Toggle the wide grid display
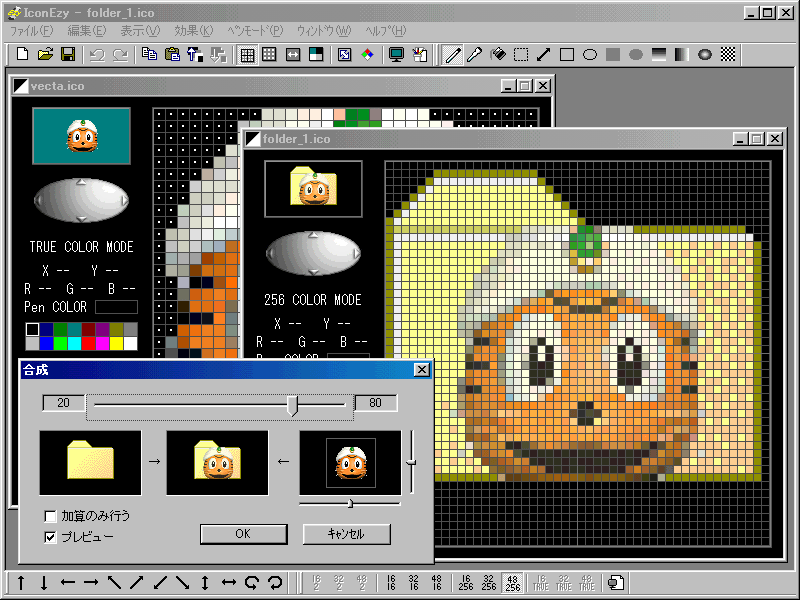This screenshot has width=800, height=600. [x=269, y=55]
